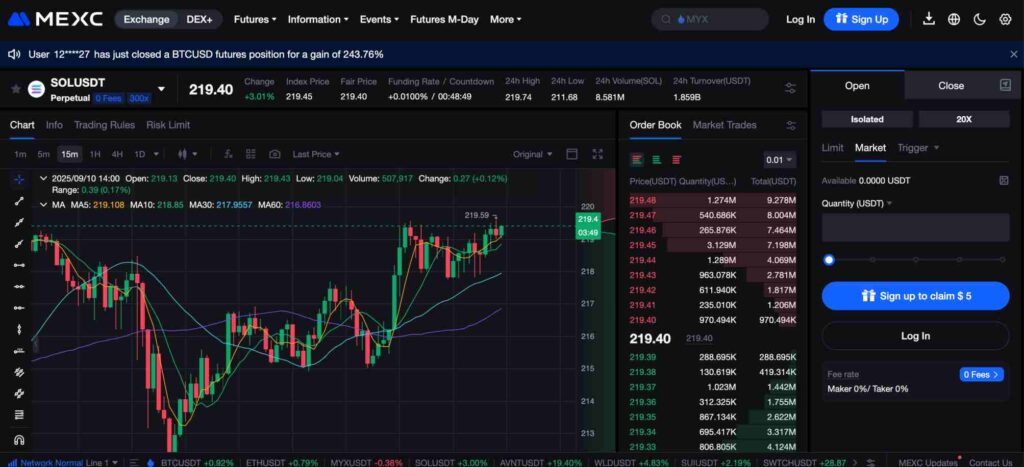Open the futures tutorial icon beside Close
The image size is (1024, 467).
[1005, 85]
